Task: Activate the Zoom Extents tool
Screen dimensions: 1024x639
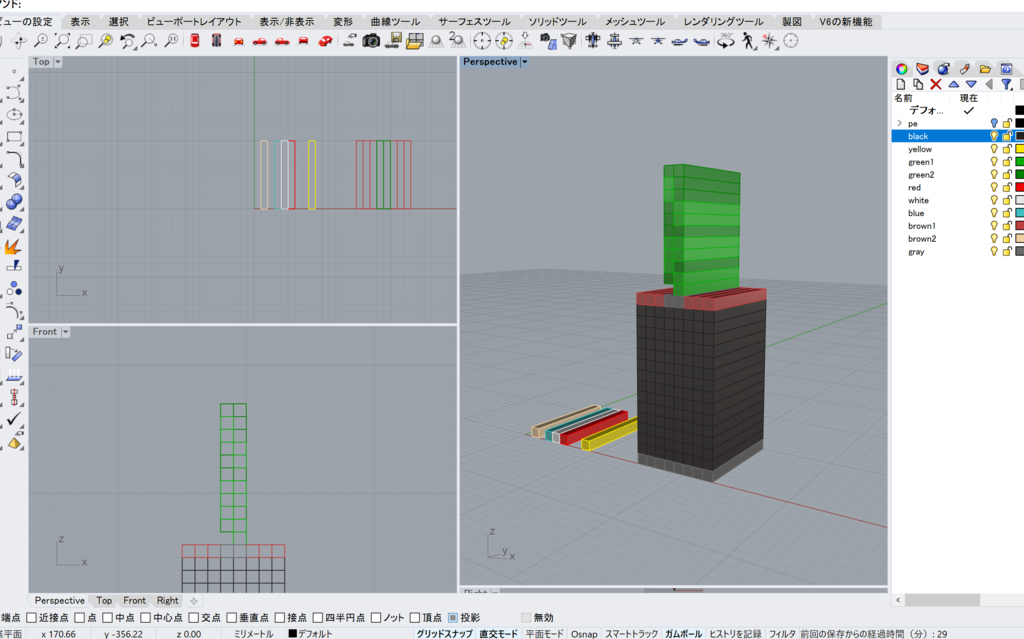Action: [x=62, y=41]
